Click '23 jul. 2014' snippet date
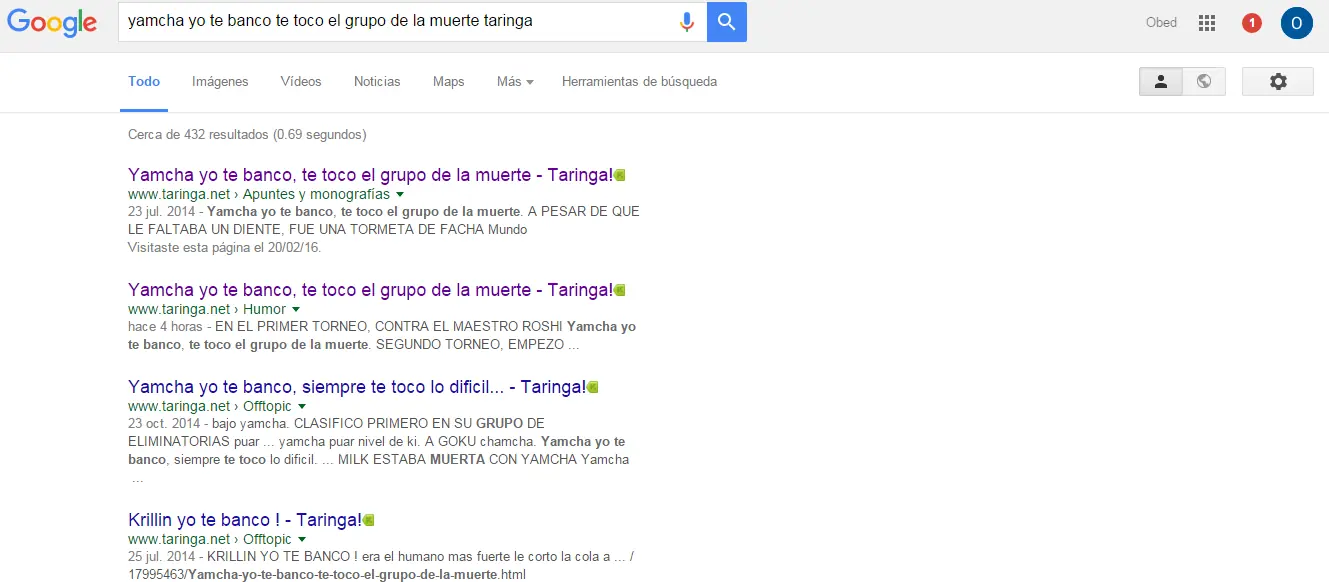1329x582 pixels. pos(162,212)
